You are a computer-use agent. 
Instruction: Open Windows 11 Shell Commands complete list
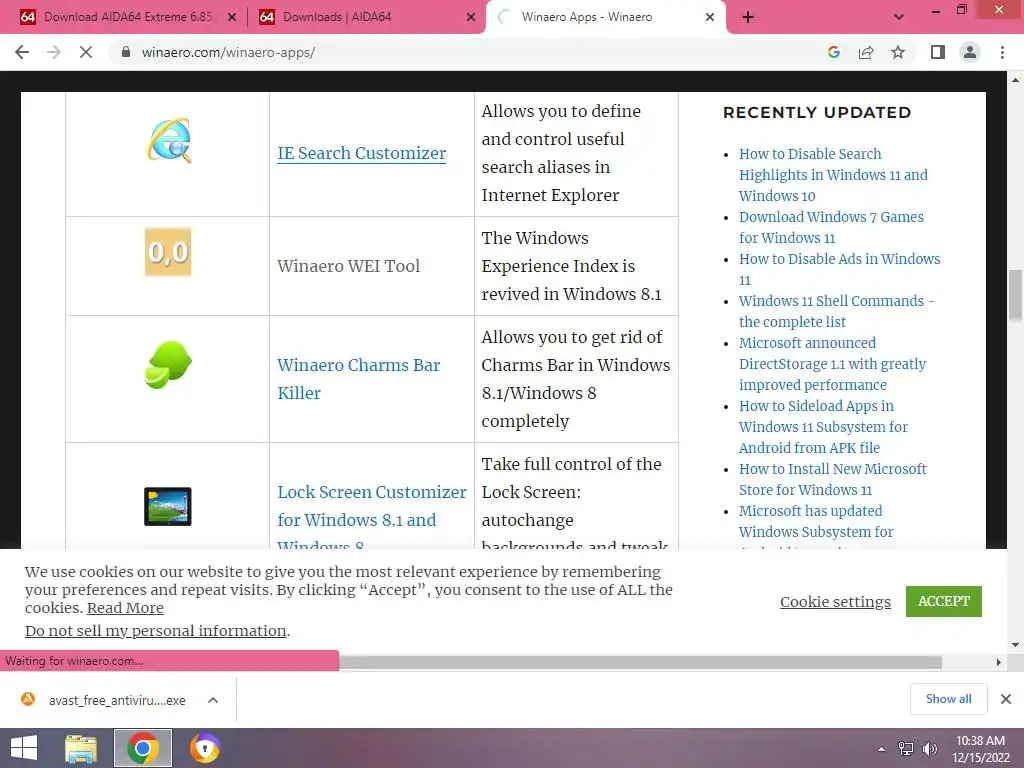tap(837, 311)
